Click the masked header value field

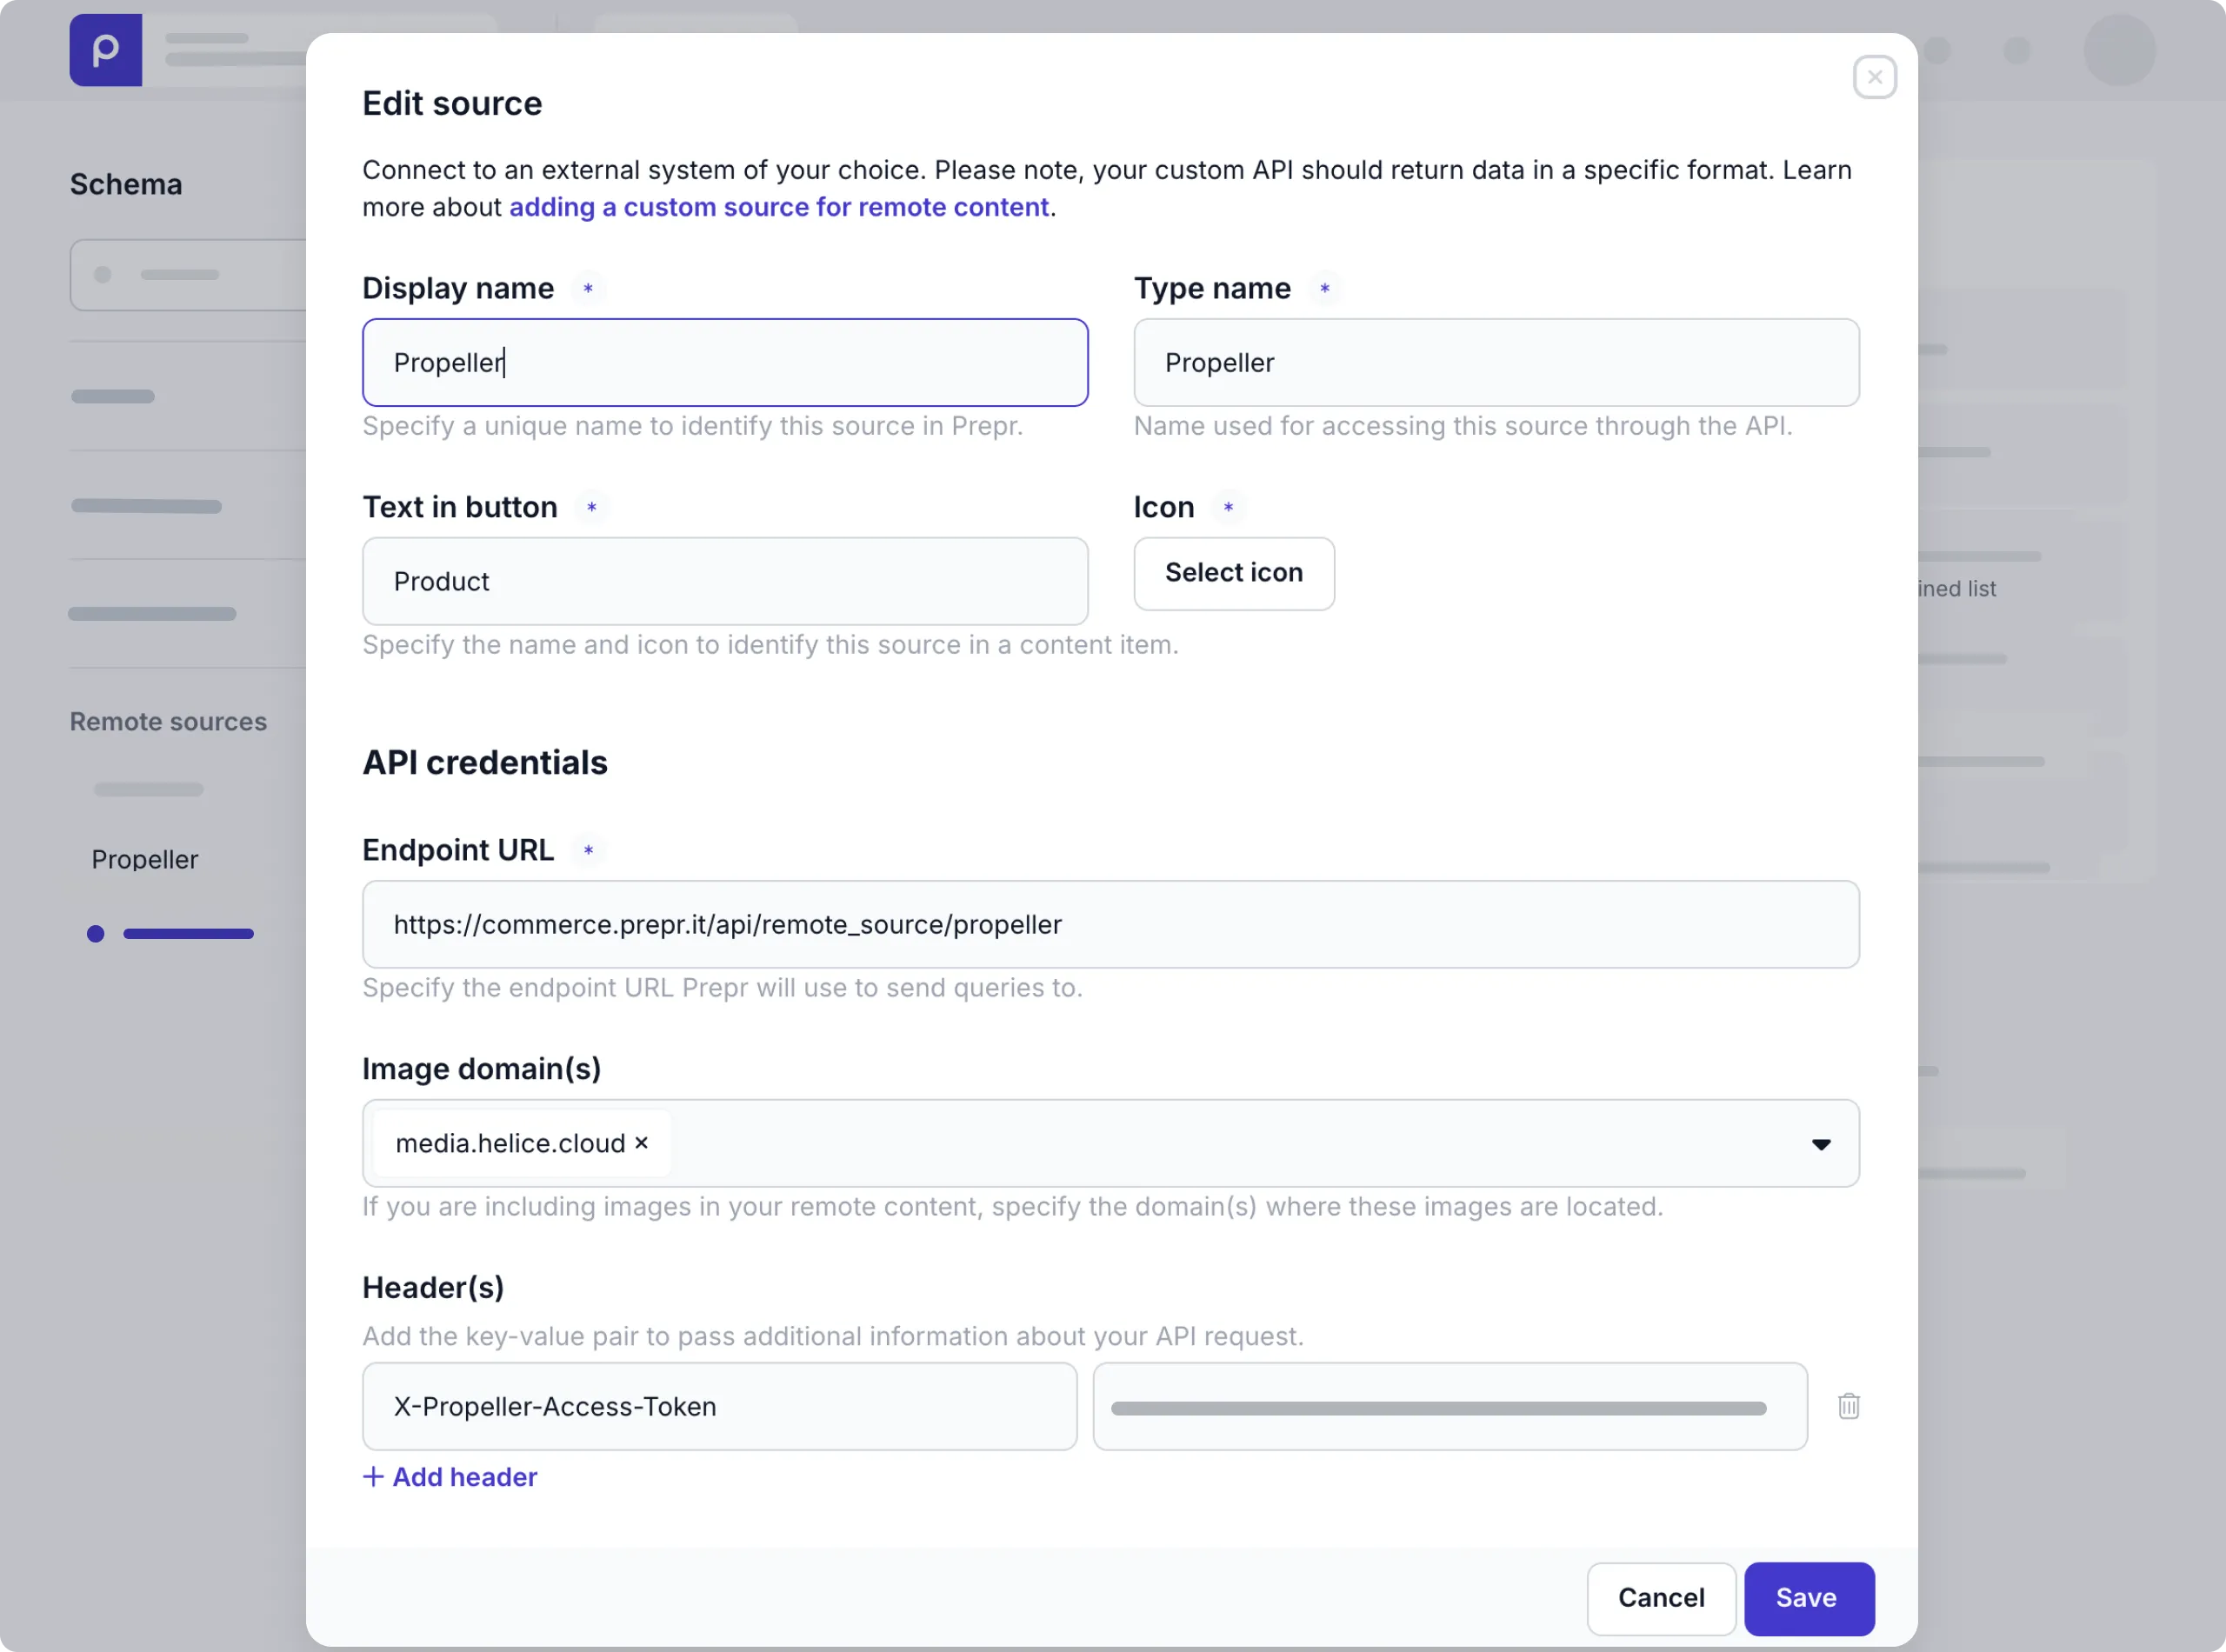point(1449,1406)
